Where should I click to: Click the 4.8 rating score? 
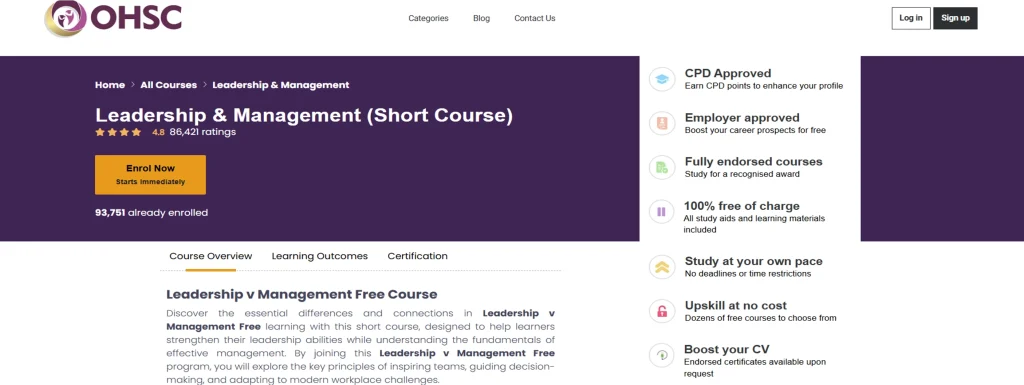(x=158, y=132)
